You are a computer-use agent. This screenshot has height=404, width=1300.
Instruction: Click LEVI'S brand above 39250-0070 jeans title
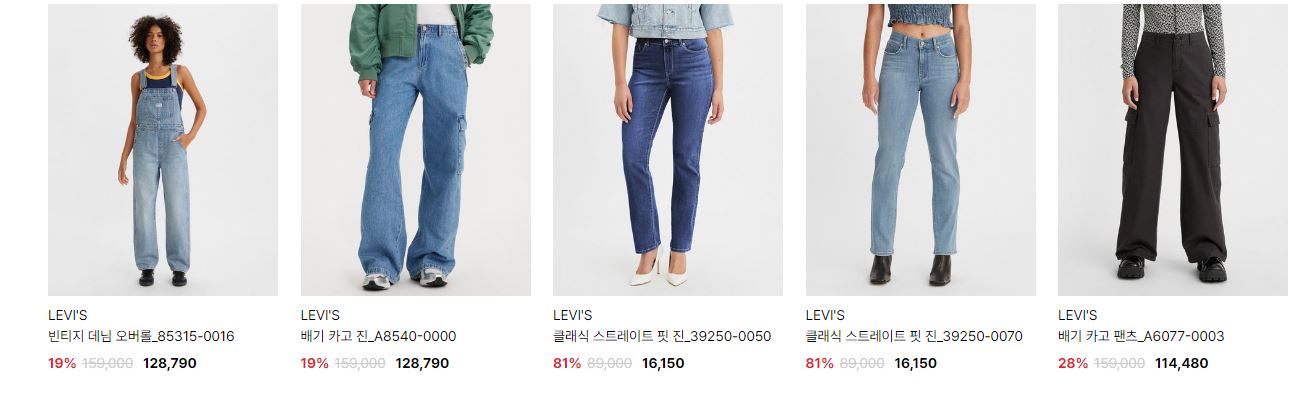tap(826, 315)
